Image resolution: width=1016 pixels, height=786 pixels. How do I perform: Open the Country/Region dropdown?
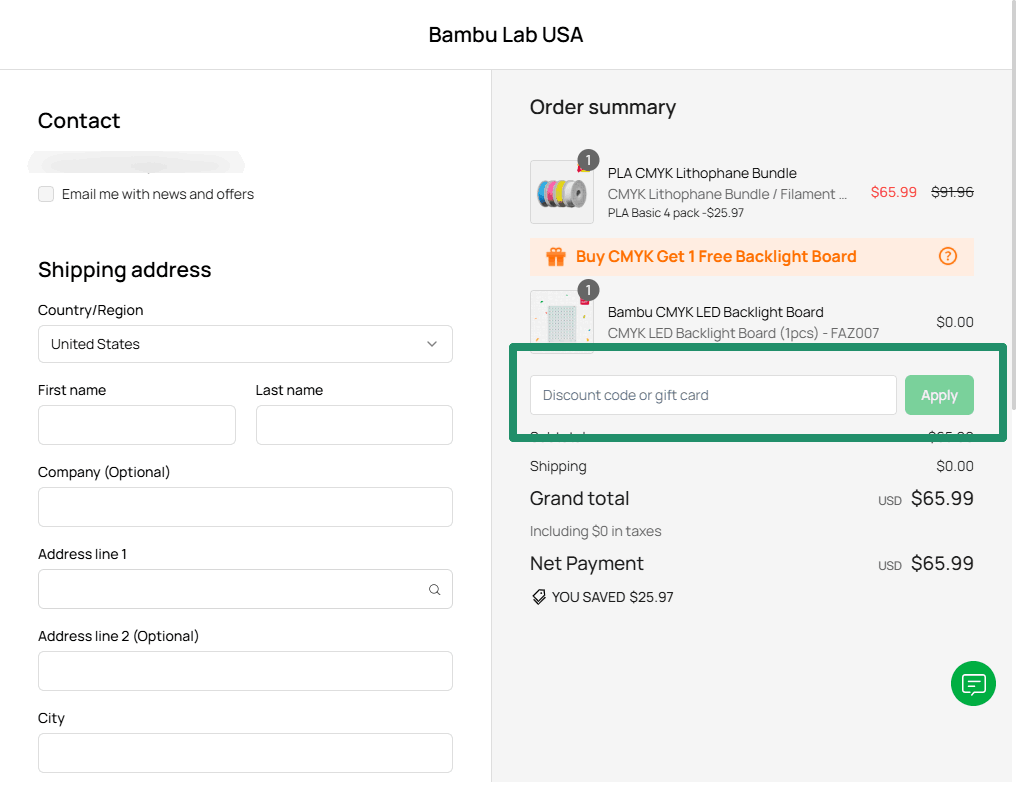245,344
